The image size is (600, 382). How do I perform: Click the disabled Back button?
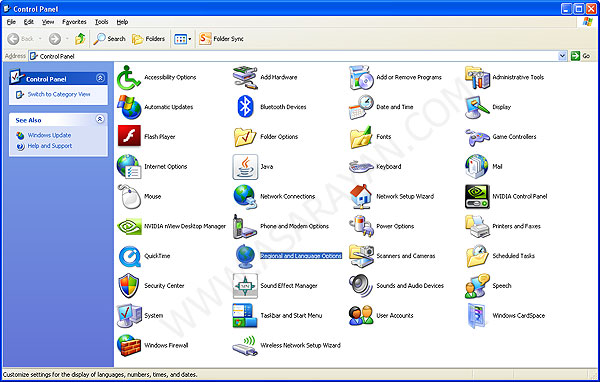24,39
